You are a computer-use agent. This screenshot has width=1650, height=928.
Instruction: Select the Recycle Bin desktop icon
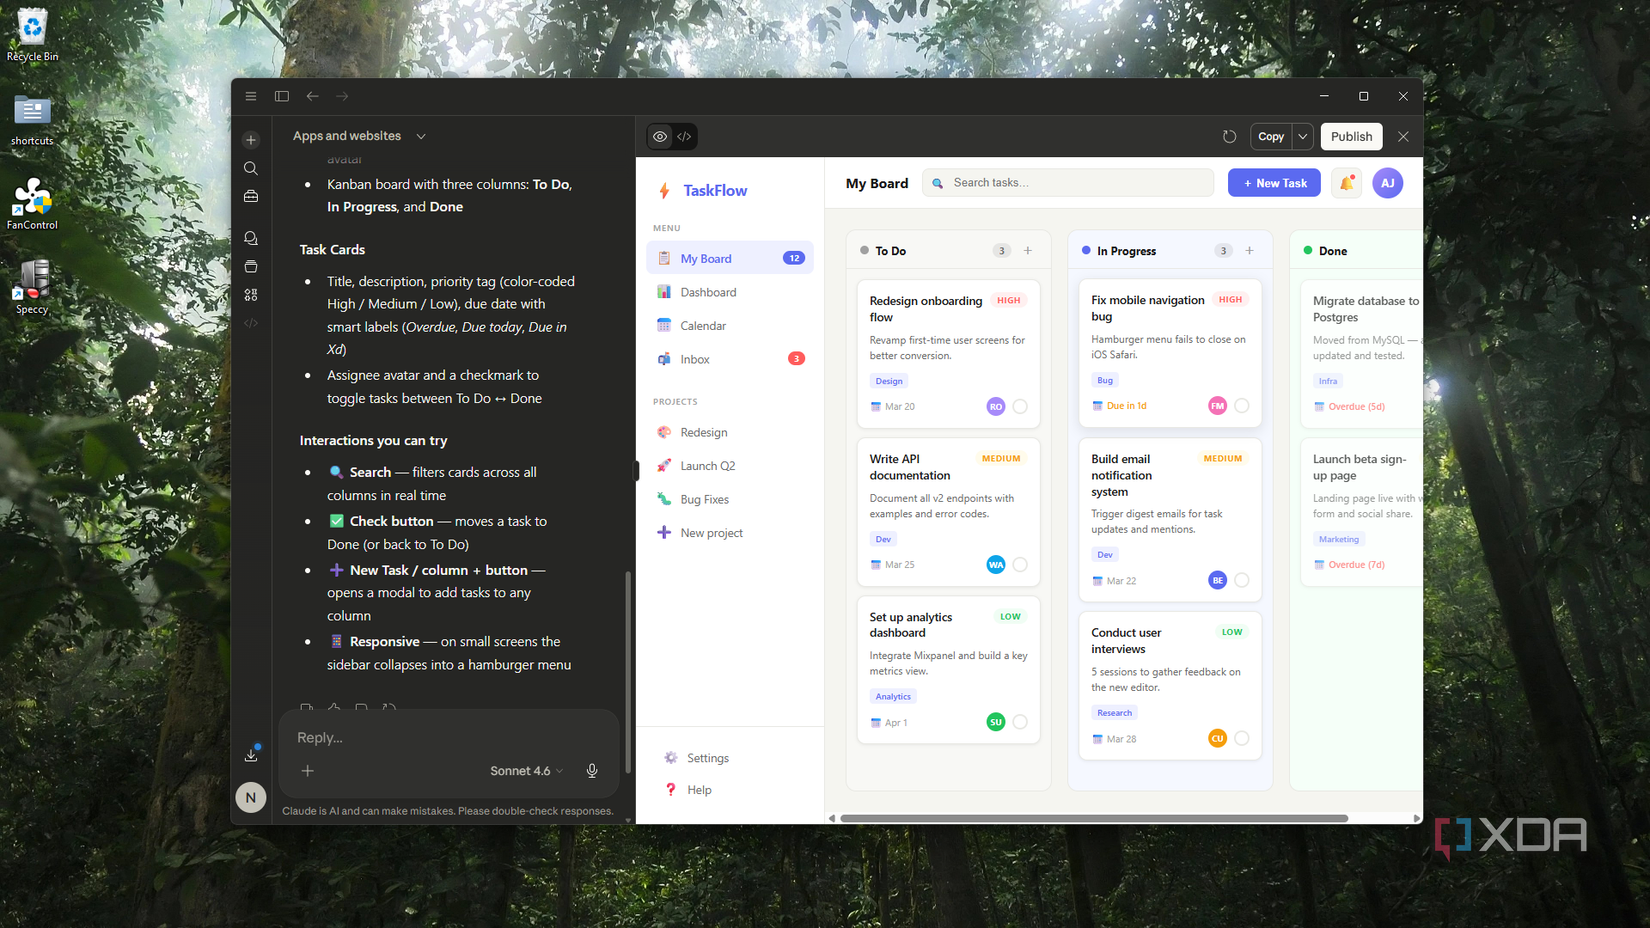pos(32,36)
